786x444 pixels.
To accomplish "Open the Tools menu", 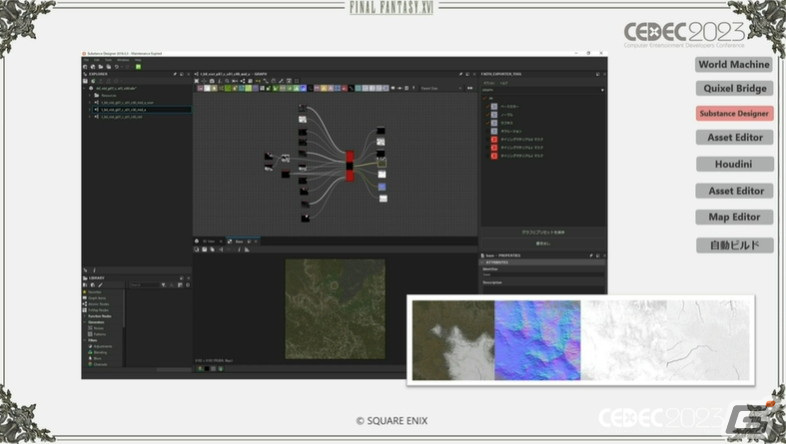I will 108,60.
